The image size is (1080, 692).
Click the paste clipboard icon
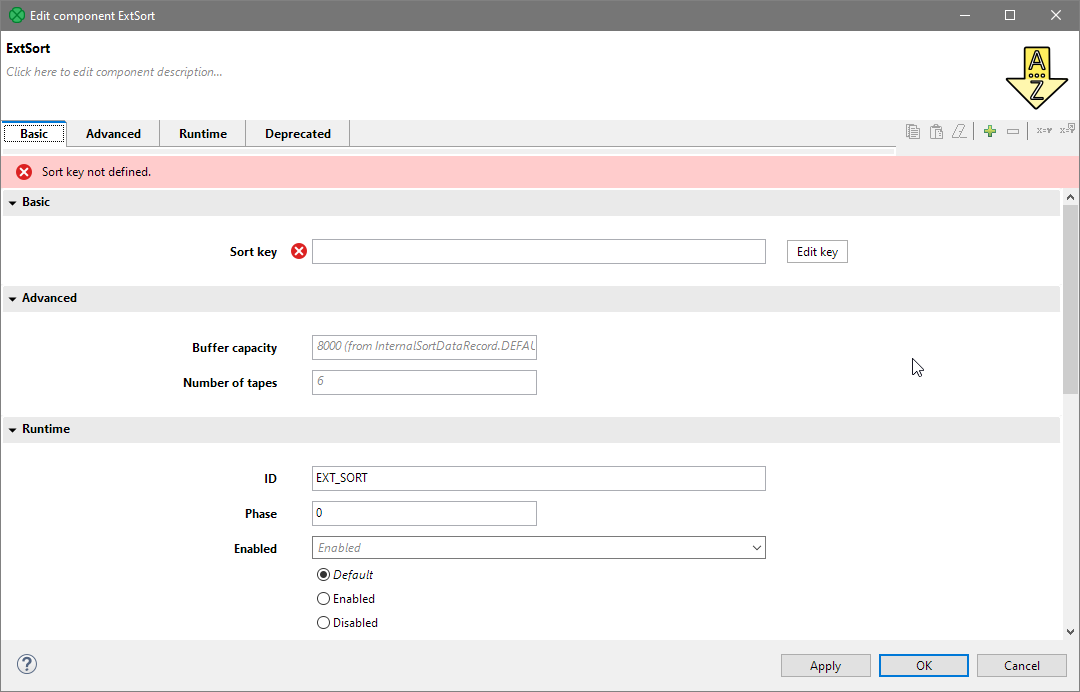tap(936, 132)
